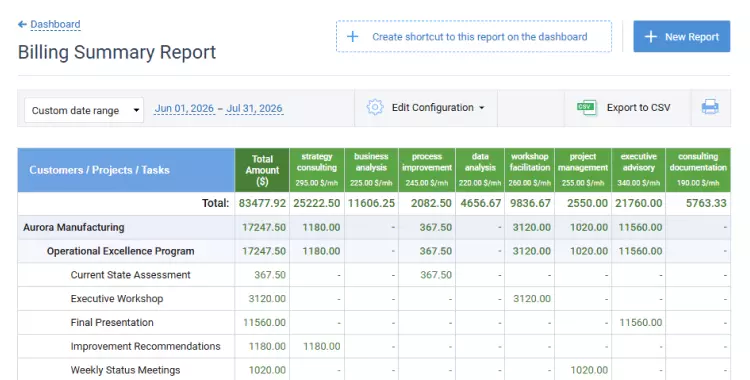Click total workshop facilitation value 9836.67

click(530, 203)
